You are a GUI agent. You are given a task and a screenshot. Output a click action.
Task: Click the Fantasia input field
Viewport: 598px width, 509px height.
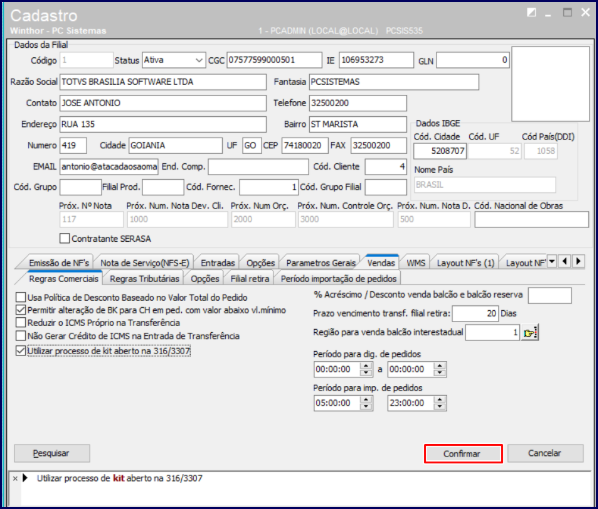pyautogui.click(x=394, y=82)
